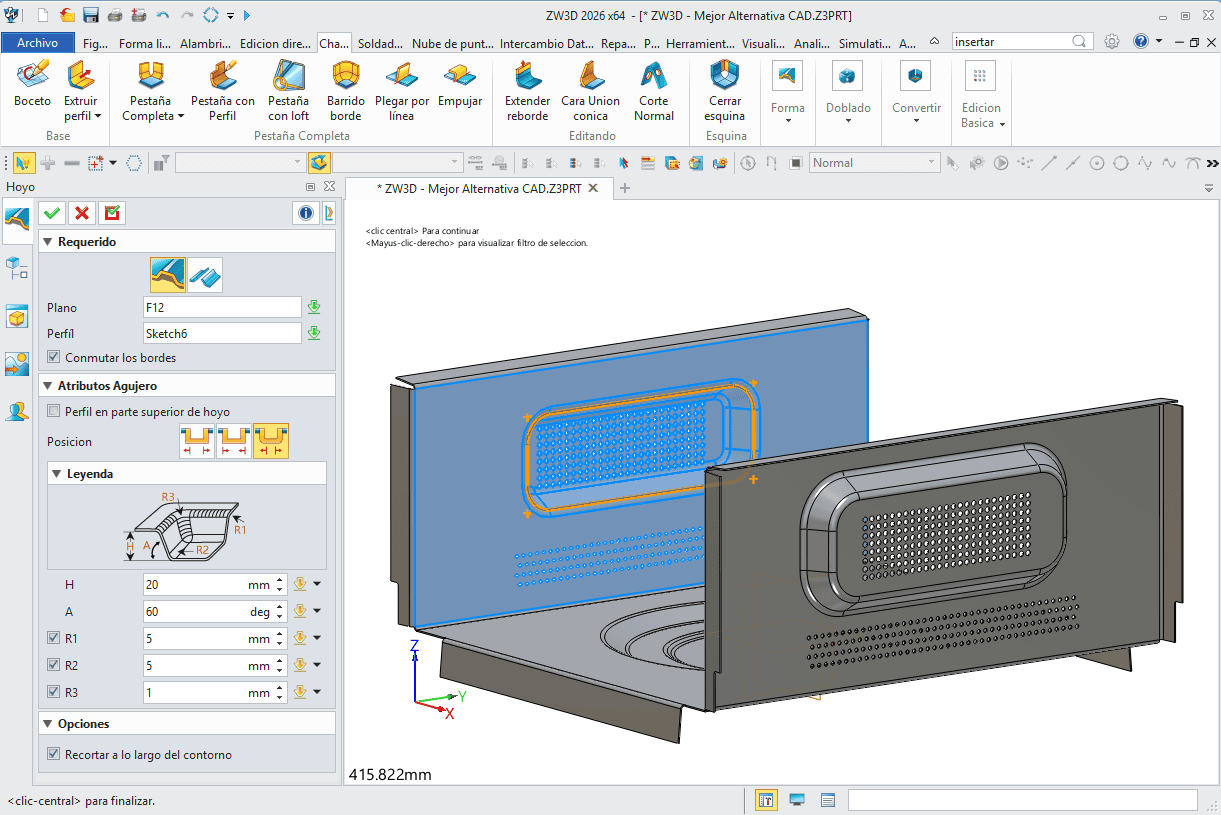Open the image export sidebar icon
This screenshot has width=1221, height=815.
(17, 364)
